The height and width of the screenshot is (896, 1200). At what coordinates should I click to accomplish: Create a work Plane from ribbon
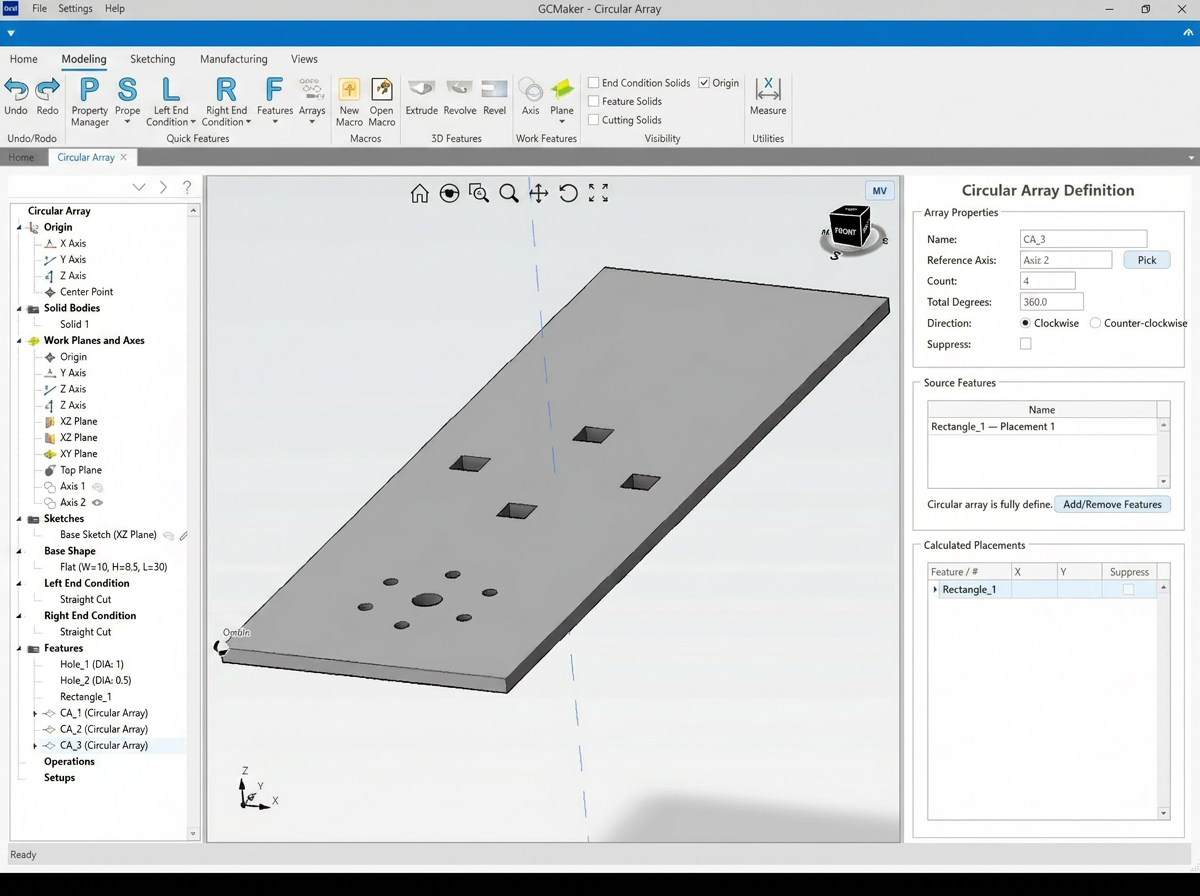(562, 101)
